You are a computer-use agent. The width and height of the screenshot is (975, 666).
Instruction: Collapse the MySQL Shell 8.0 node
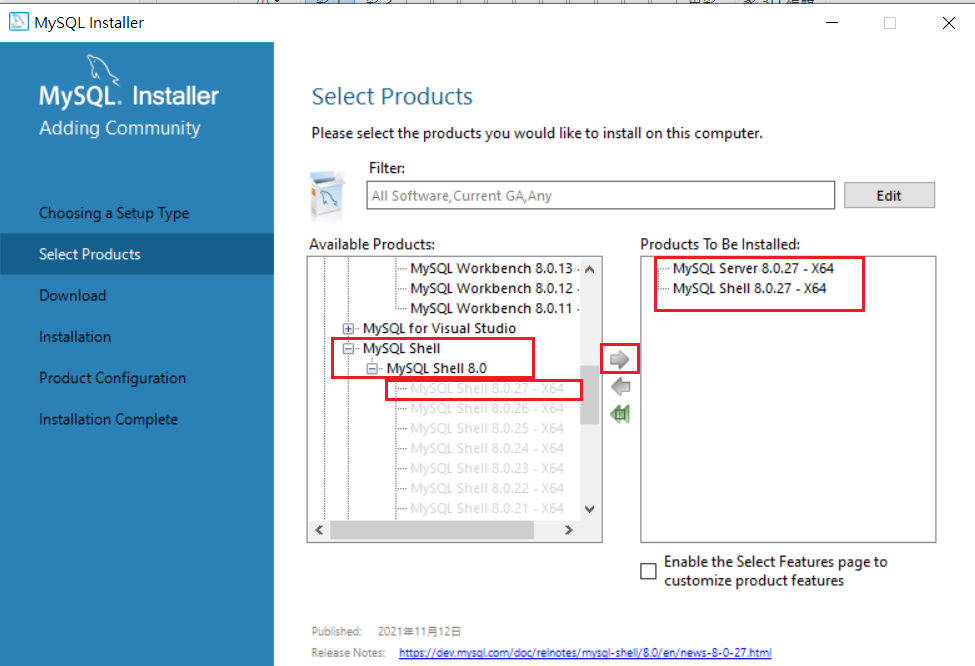372,368
